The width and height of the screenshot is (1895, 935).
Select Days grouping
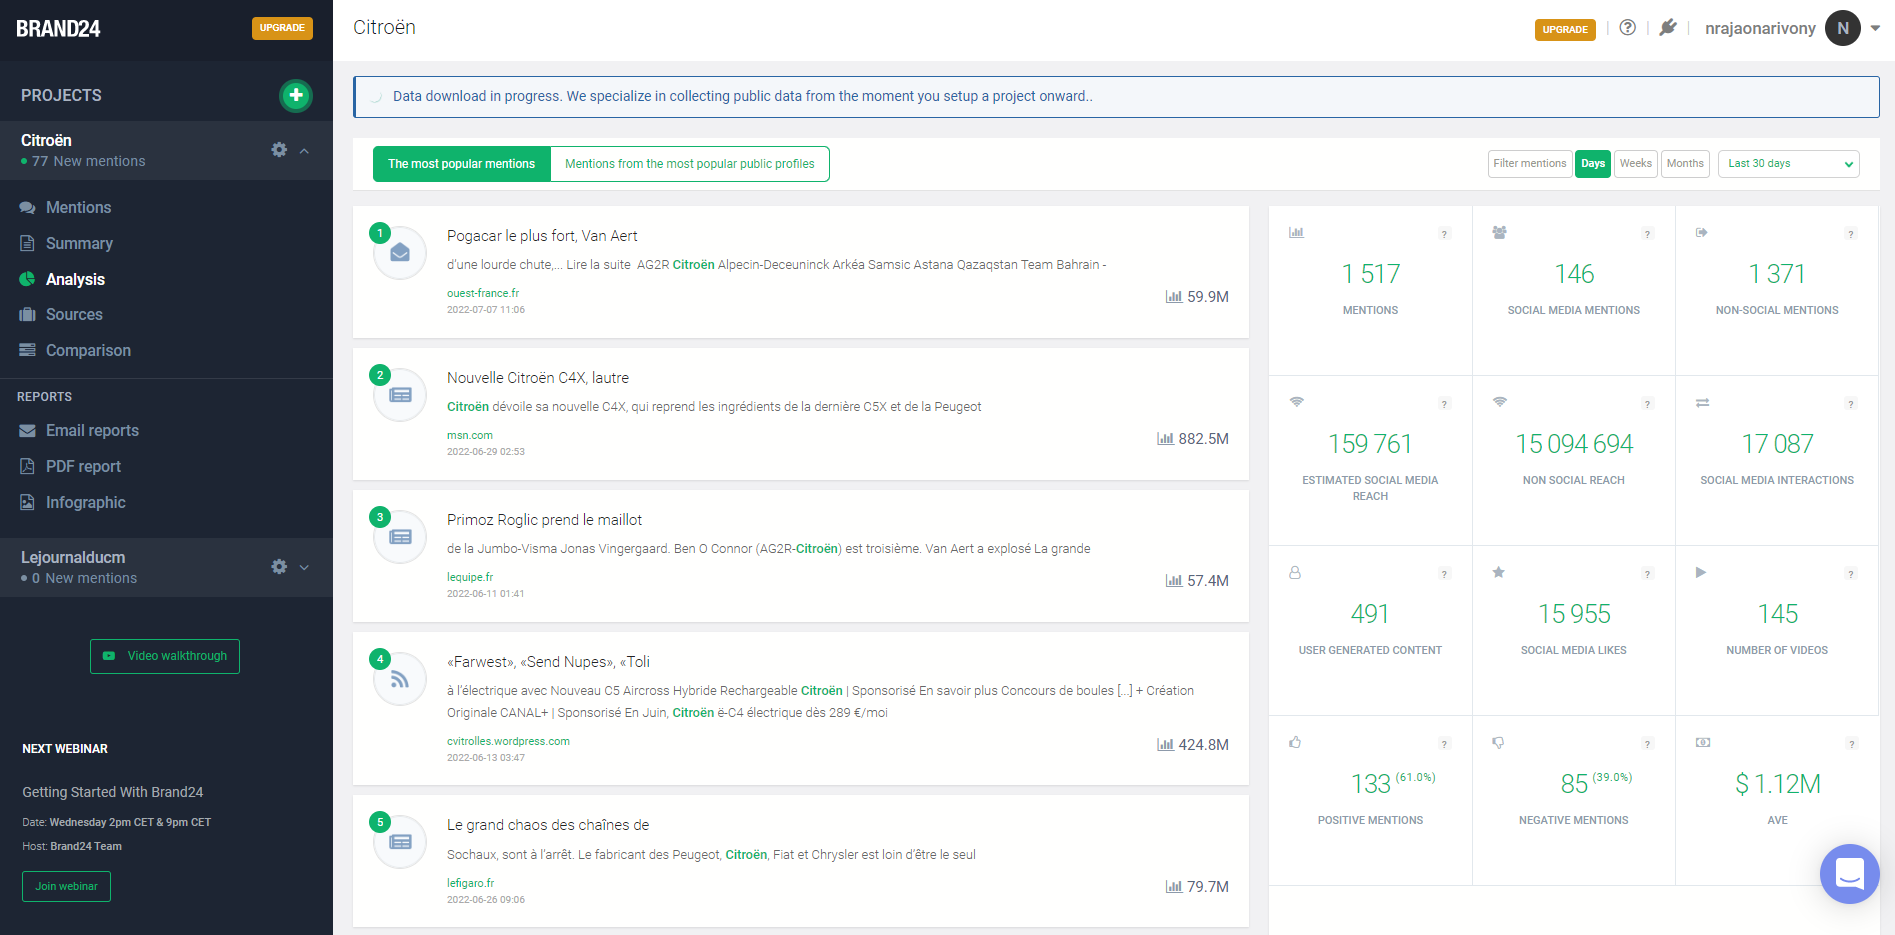[x=1593, y=164]
